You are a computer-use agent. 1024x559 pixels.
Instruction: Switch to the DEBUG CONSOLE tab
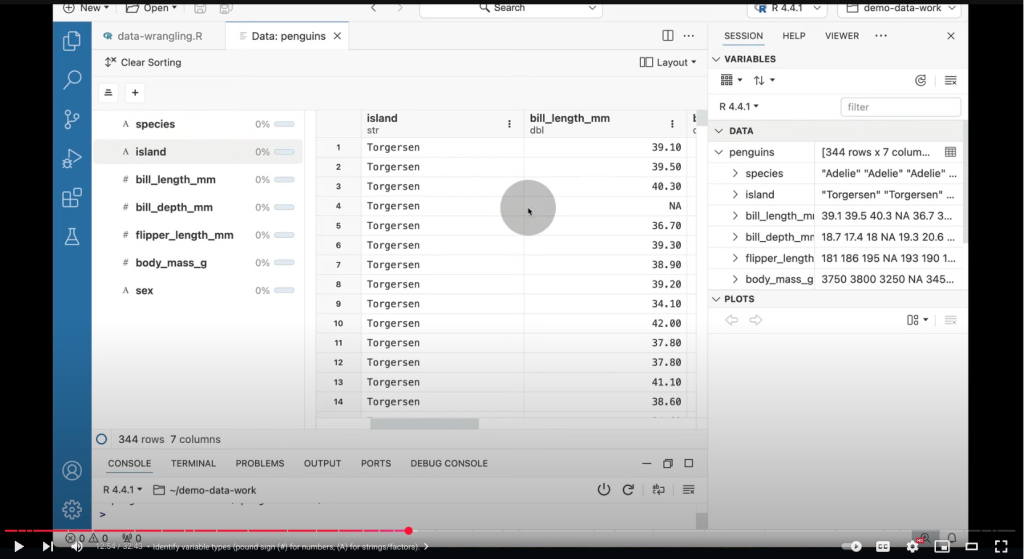(x=449, y=463)
